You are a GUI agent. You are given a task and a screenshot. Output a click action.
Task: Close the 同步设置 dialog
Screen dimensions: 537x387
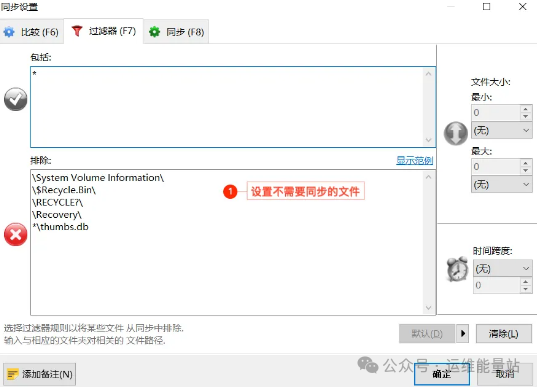(522, 7)
